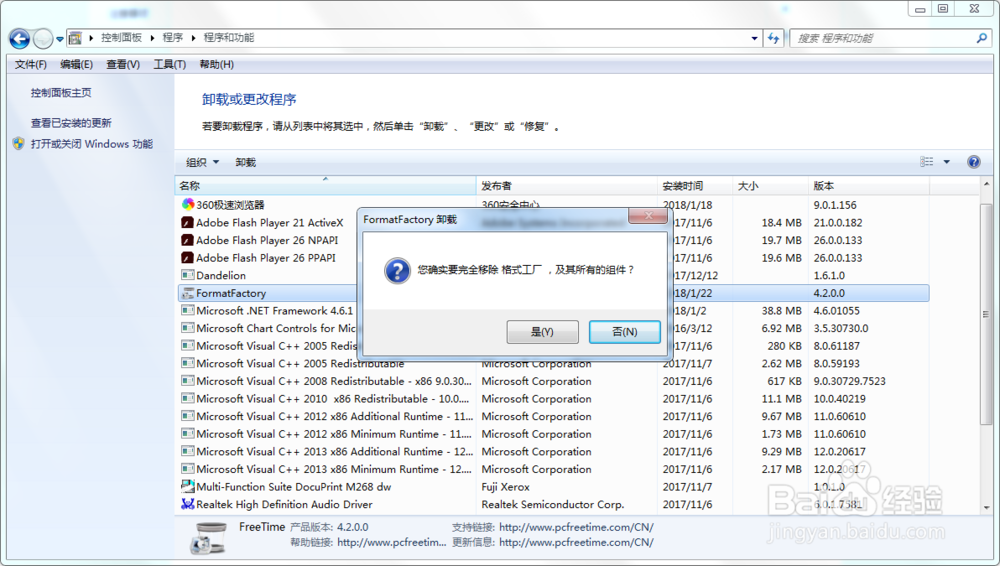Sort by 大小 column header
Viewport: 1000px width, 566px height.
[770, 186]
